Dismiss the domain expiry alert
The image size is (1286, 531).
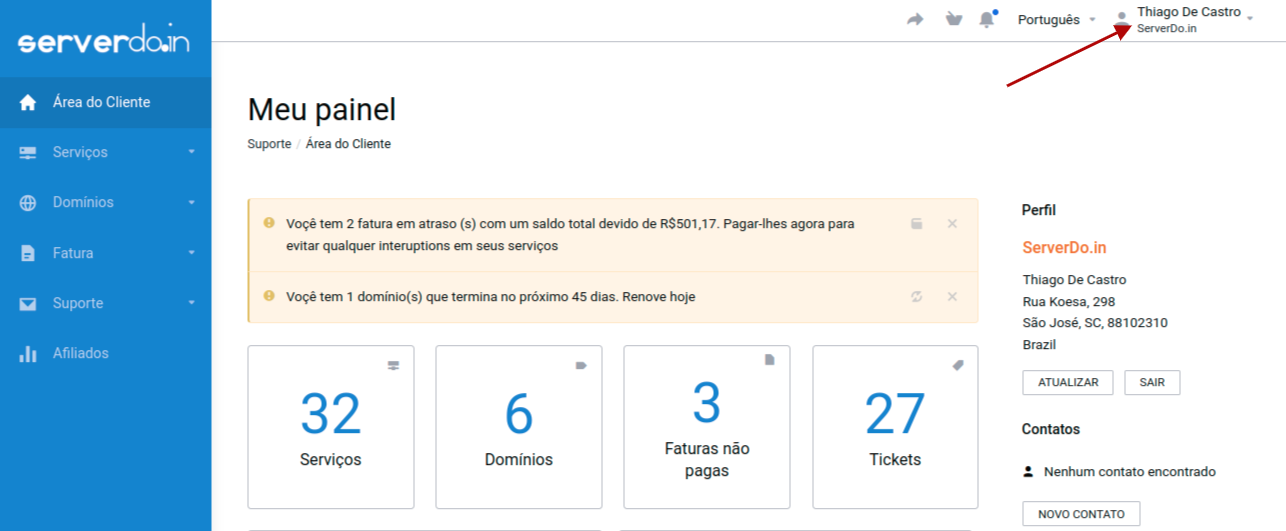(x=952, y=297)
